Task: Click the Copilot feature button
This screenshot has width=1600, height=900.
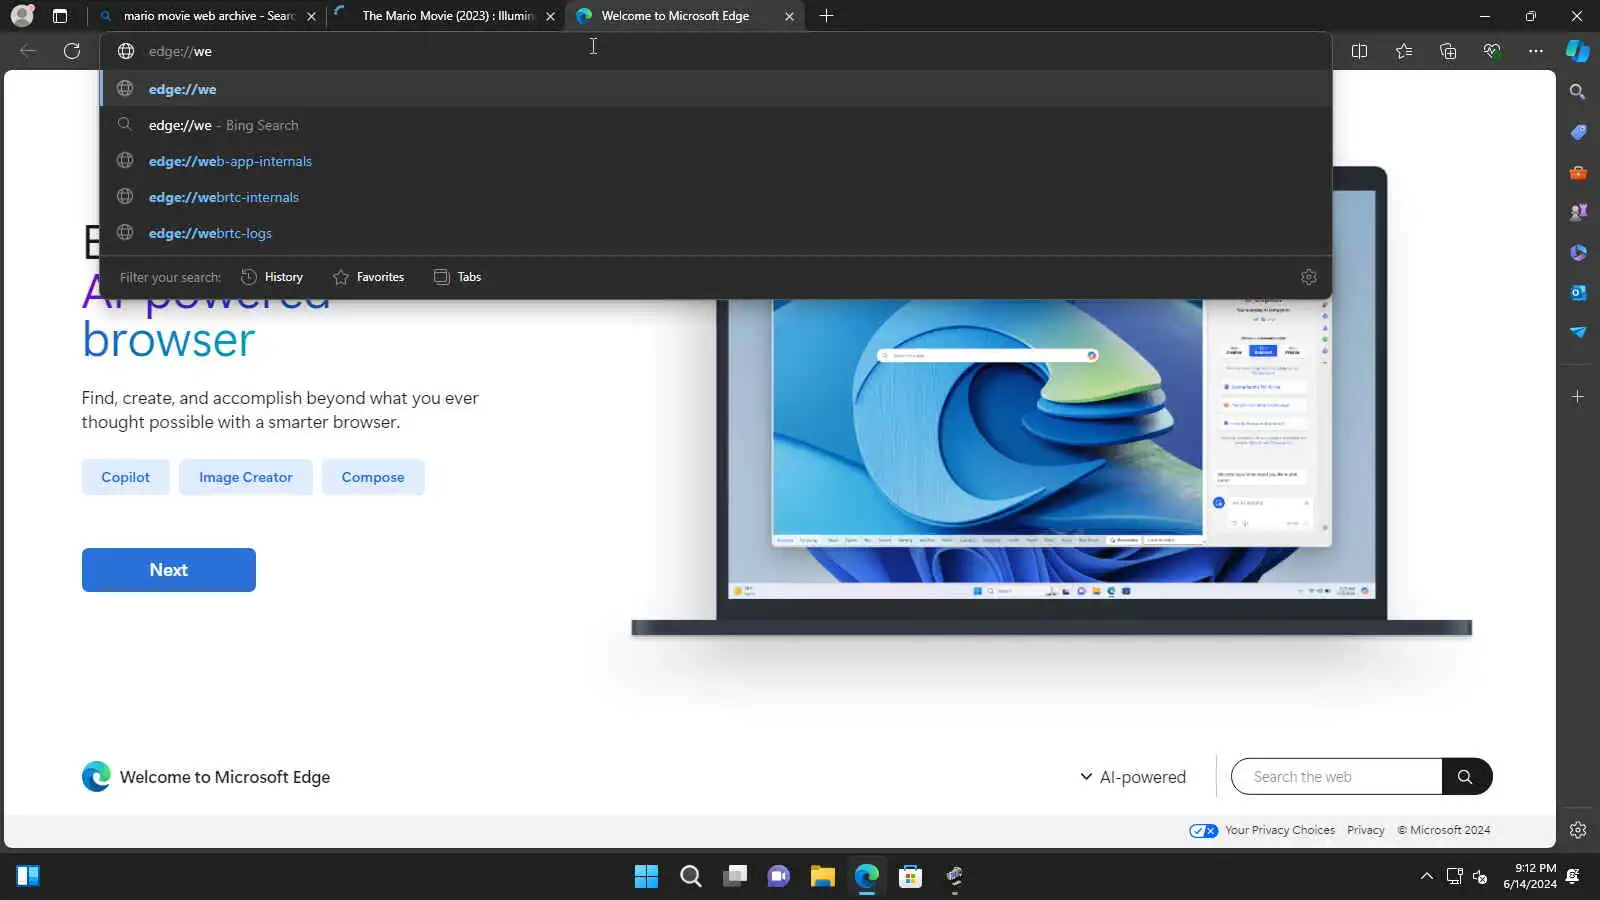Action: (126, 477)
